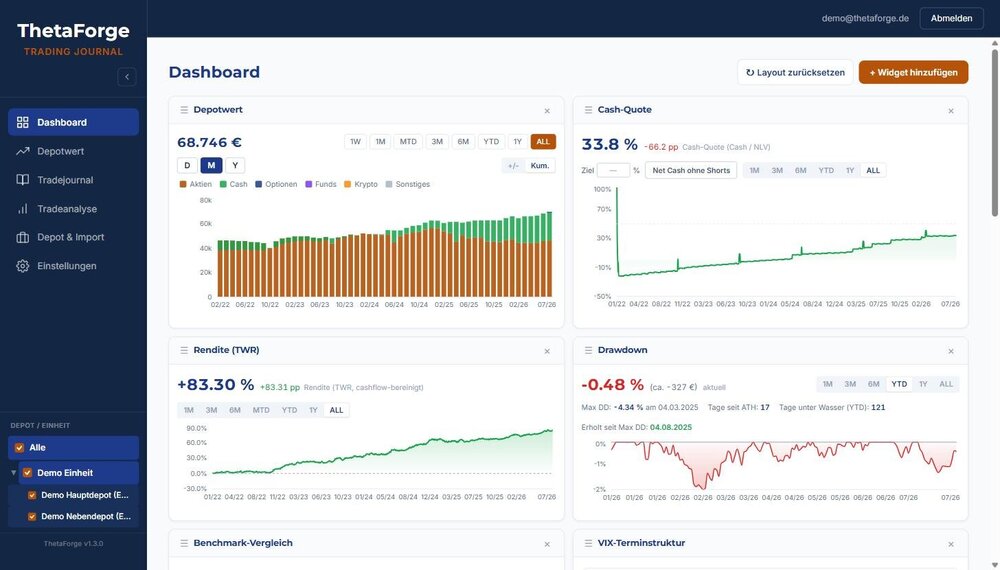Open Tradejournal from sidebar

73,180
